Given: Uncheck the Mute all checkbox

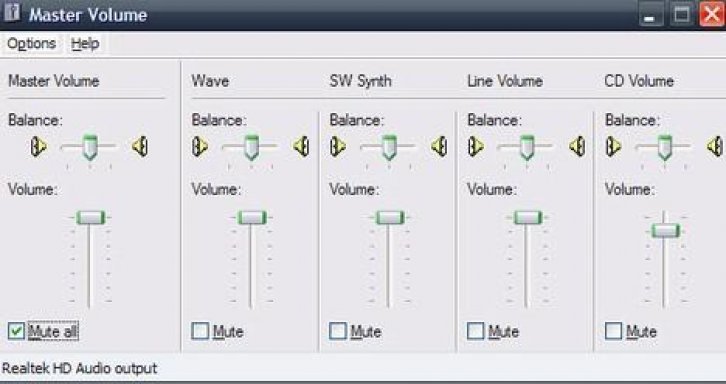Looking at the screenshot, I should click(16, 331).
